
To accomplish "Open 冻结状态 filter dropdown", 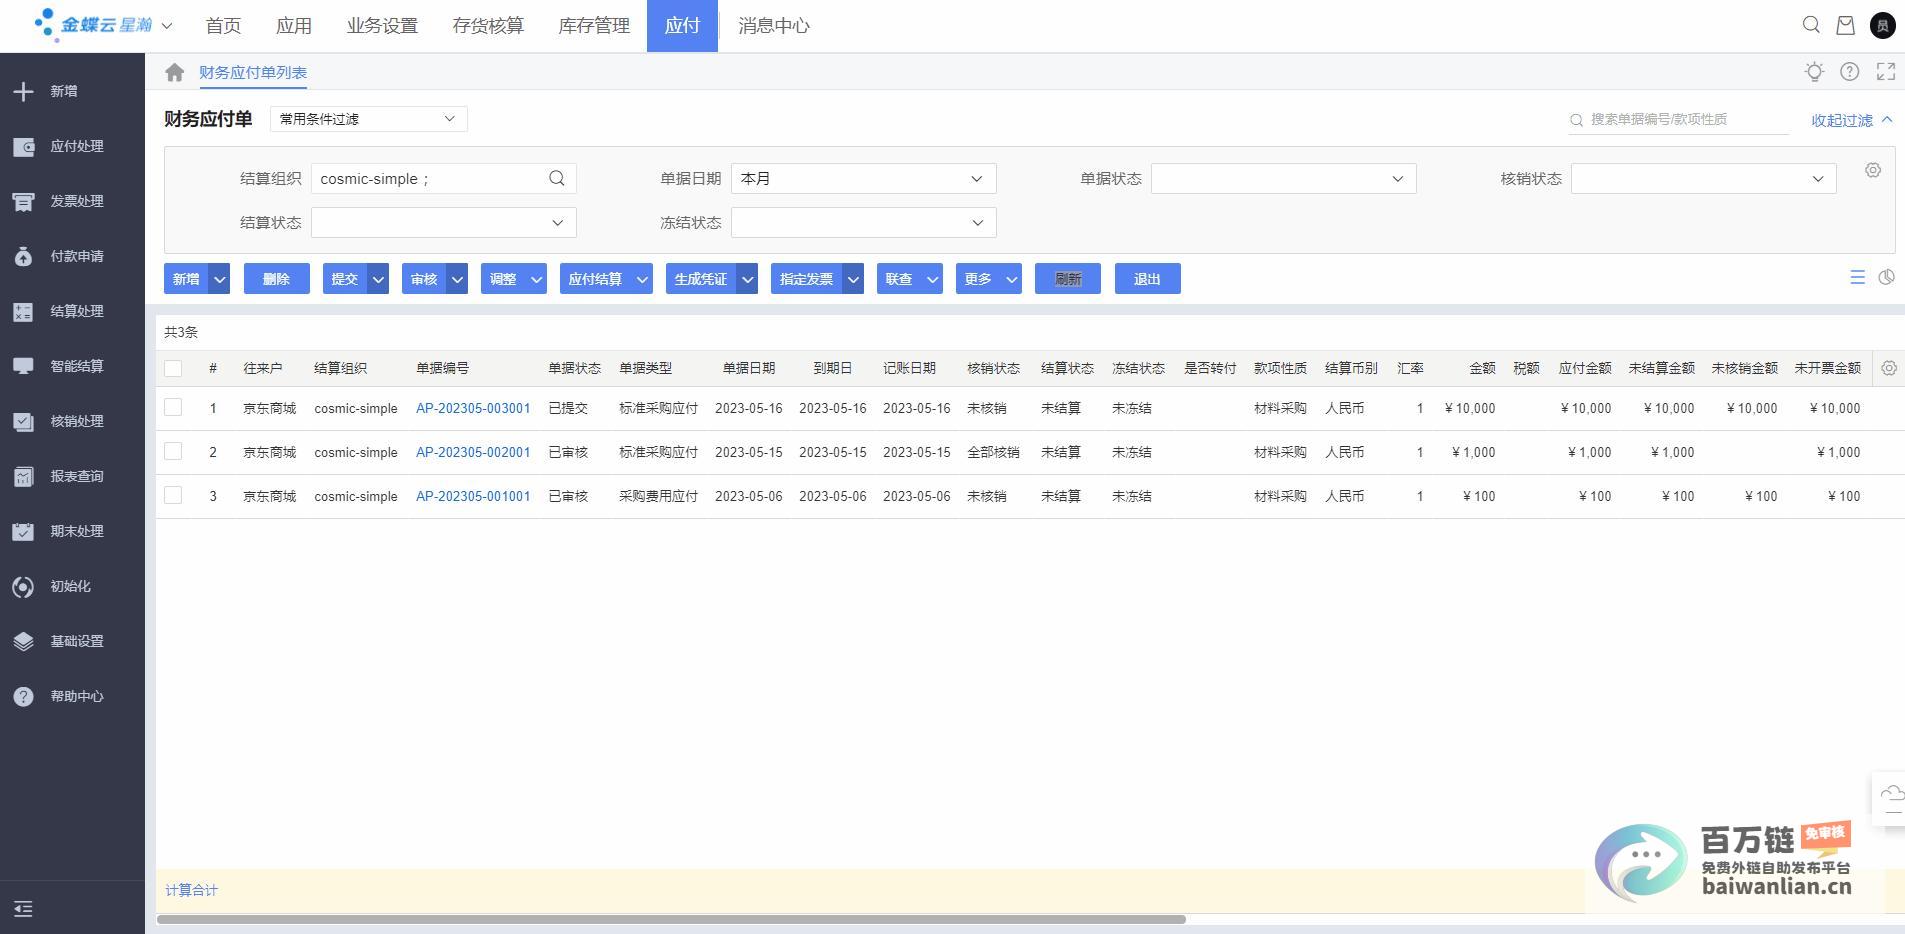I will 863,223.
